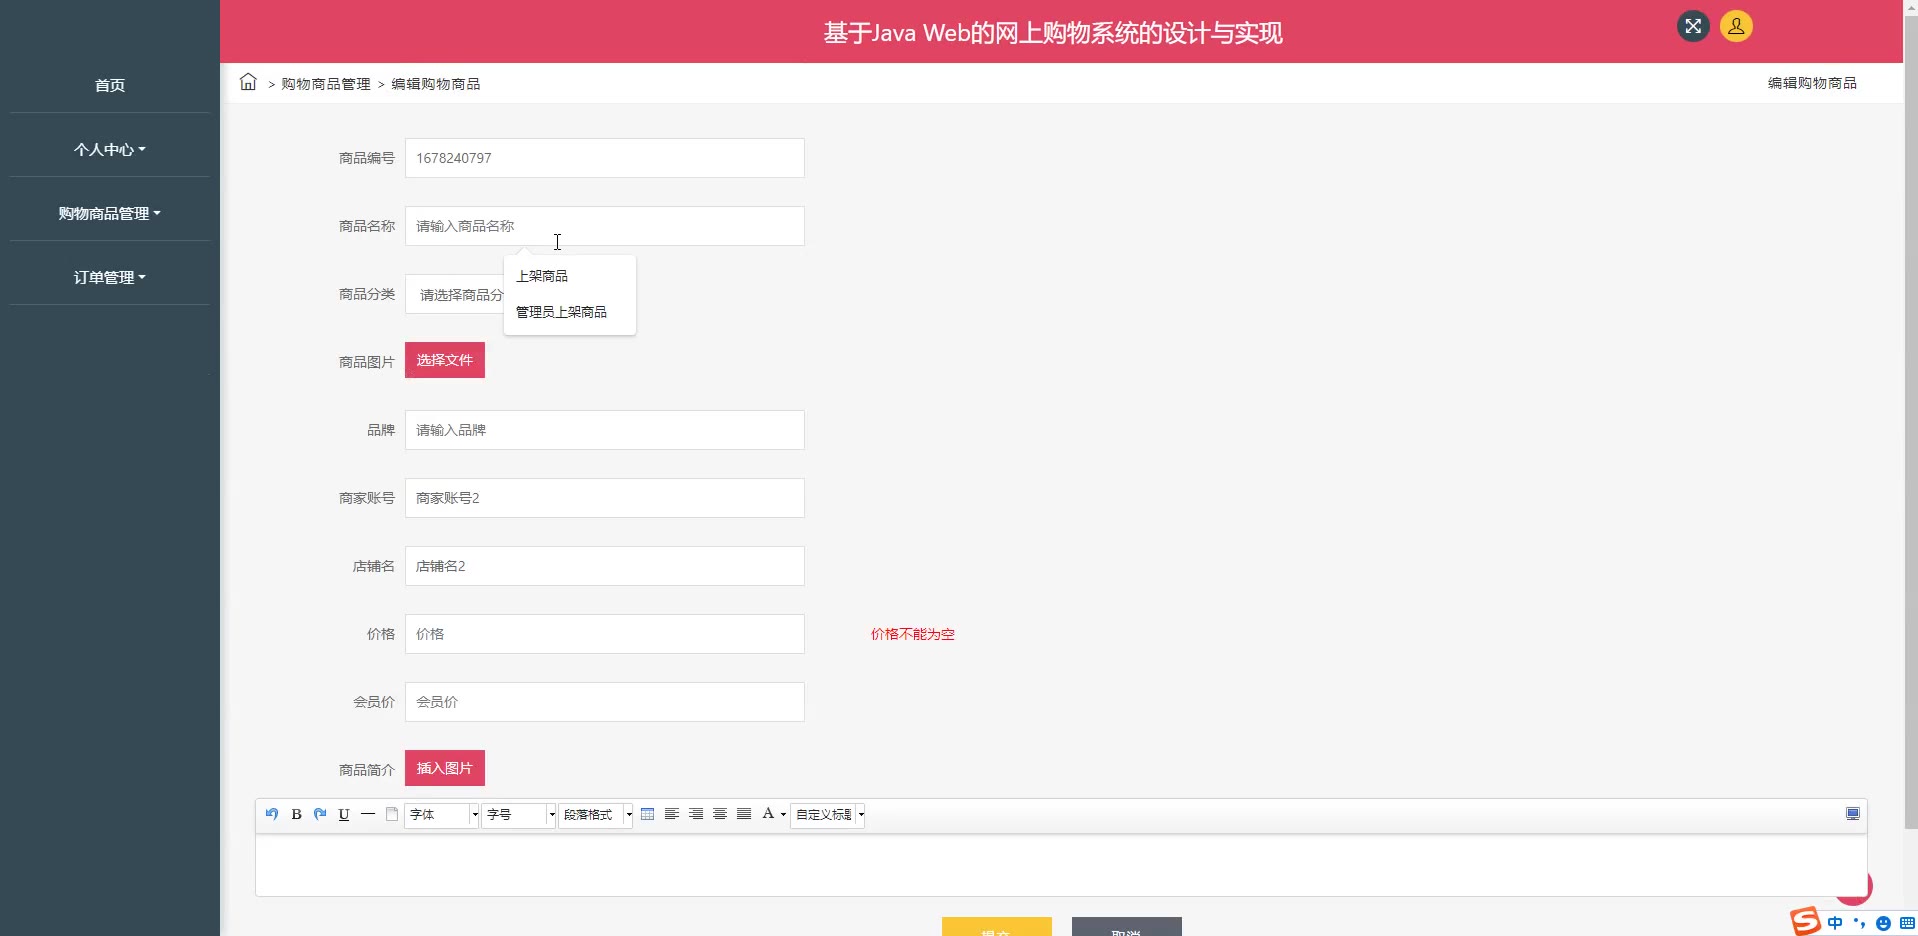Focus the 店铺名 input field
This screenshot has height=936, width=1918.
click(605, 566)
